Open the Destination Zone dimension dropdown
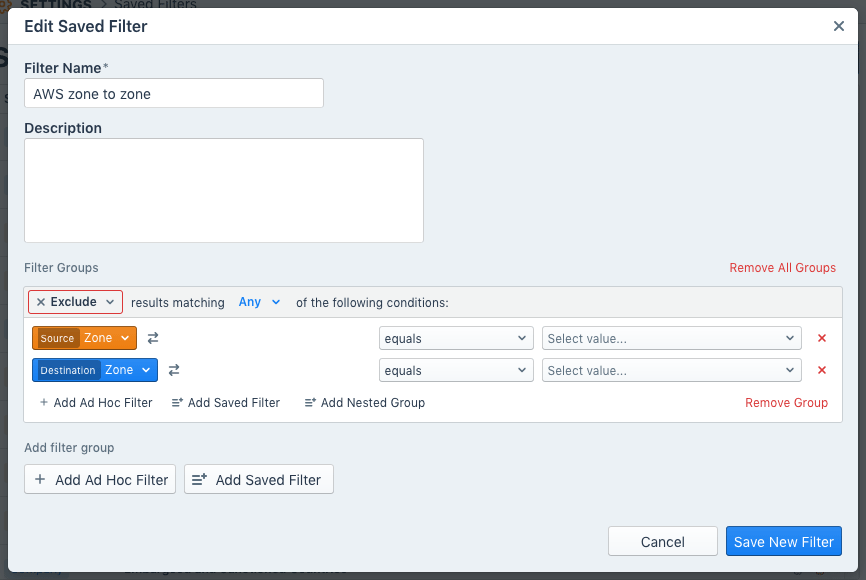 pos(95,371)
